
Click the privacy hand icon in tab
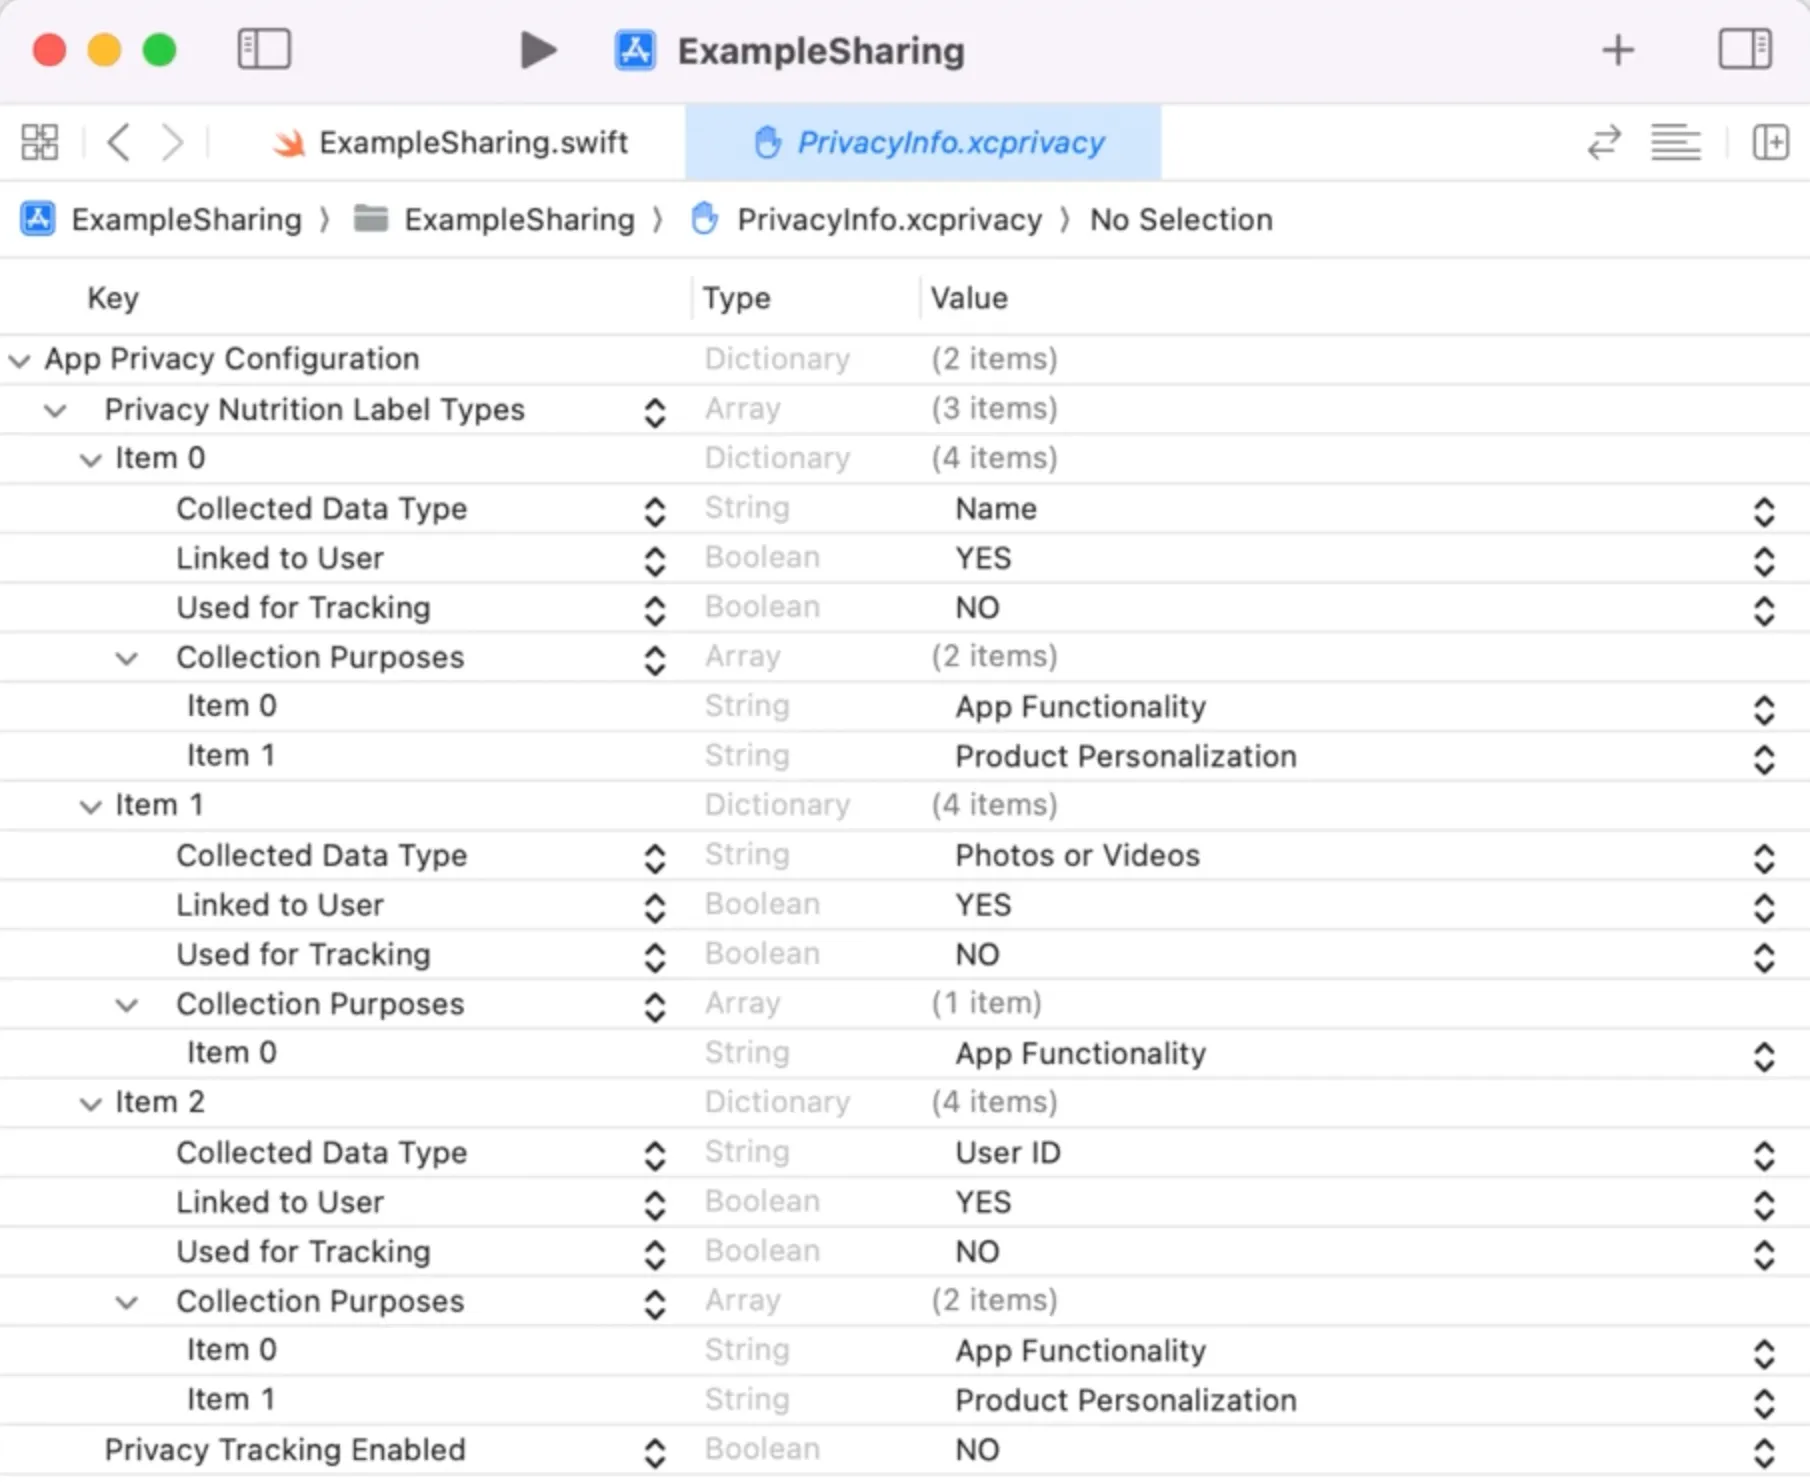point(767,142)
